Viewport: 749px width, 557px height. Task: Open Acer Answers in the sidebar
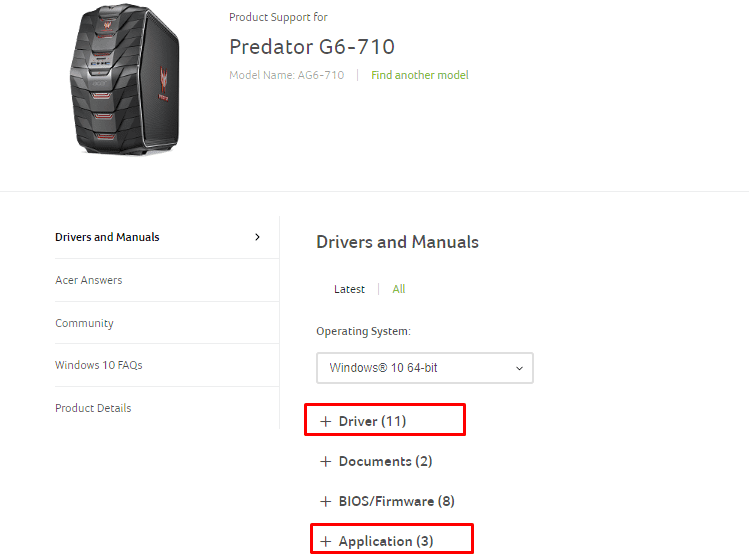[x=89, y=280]
